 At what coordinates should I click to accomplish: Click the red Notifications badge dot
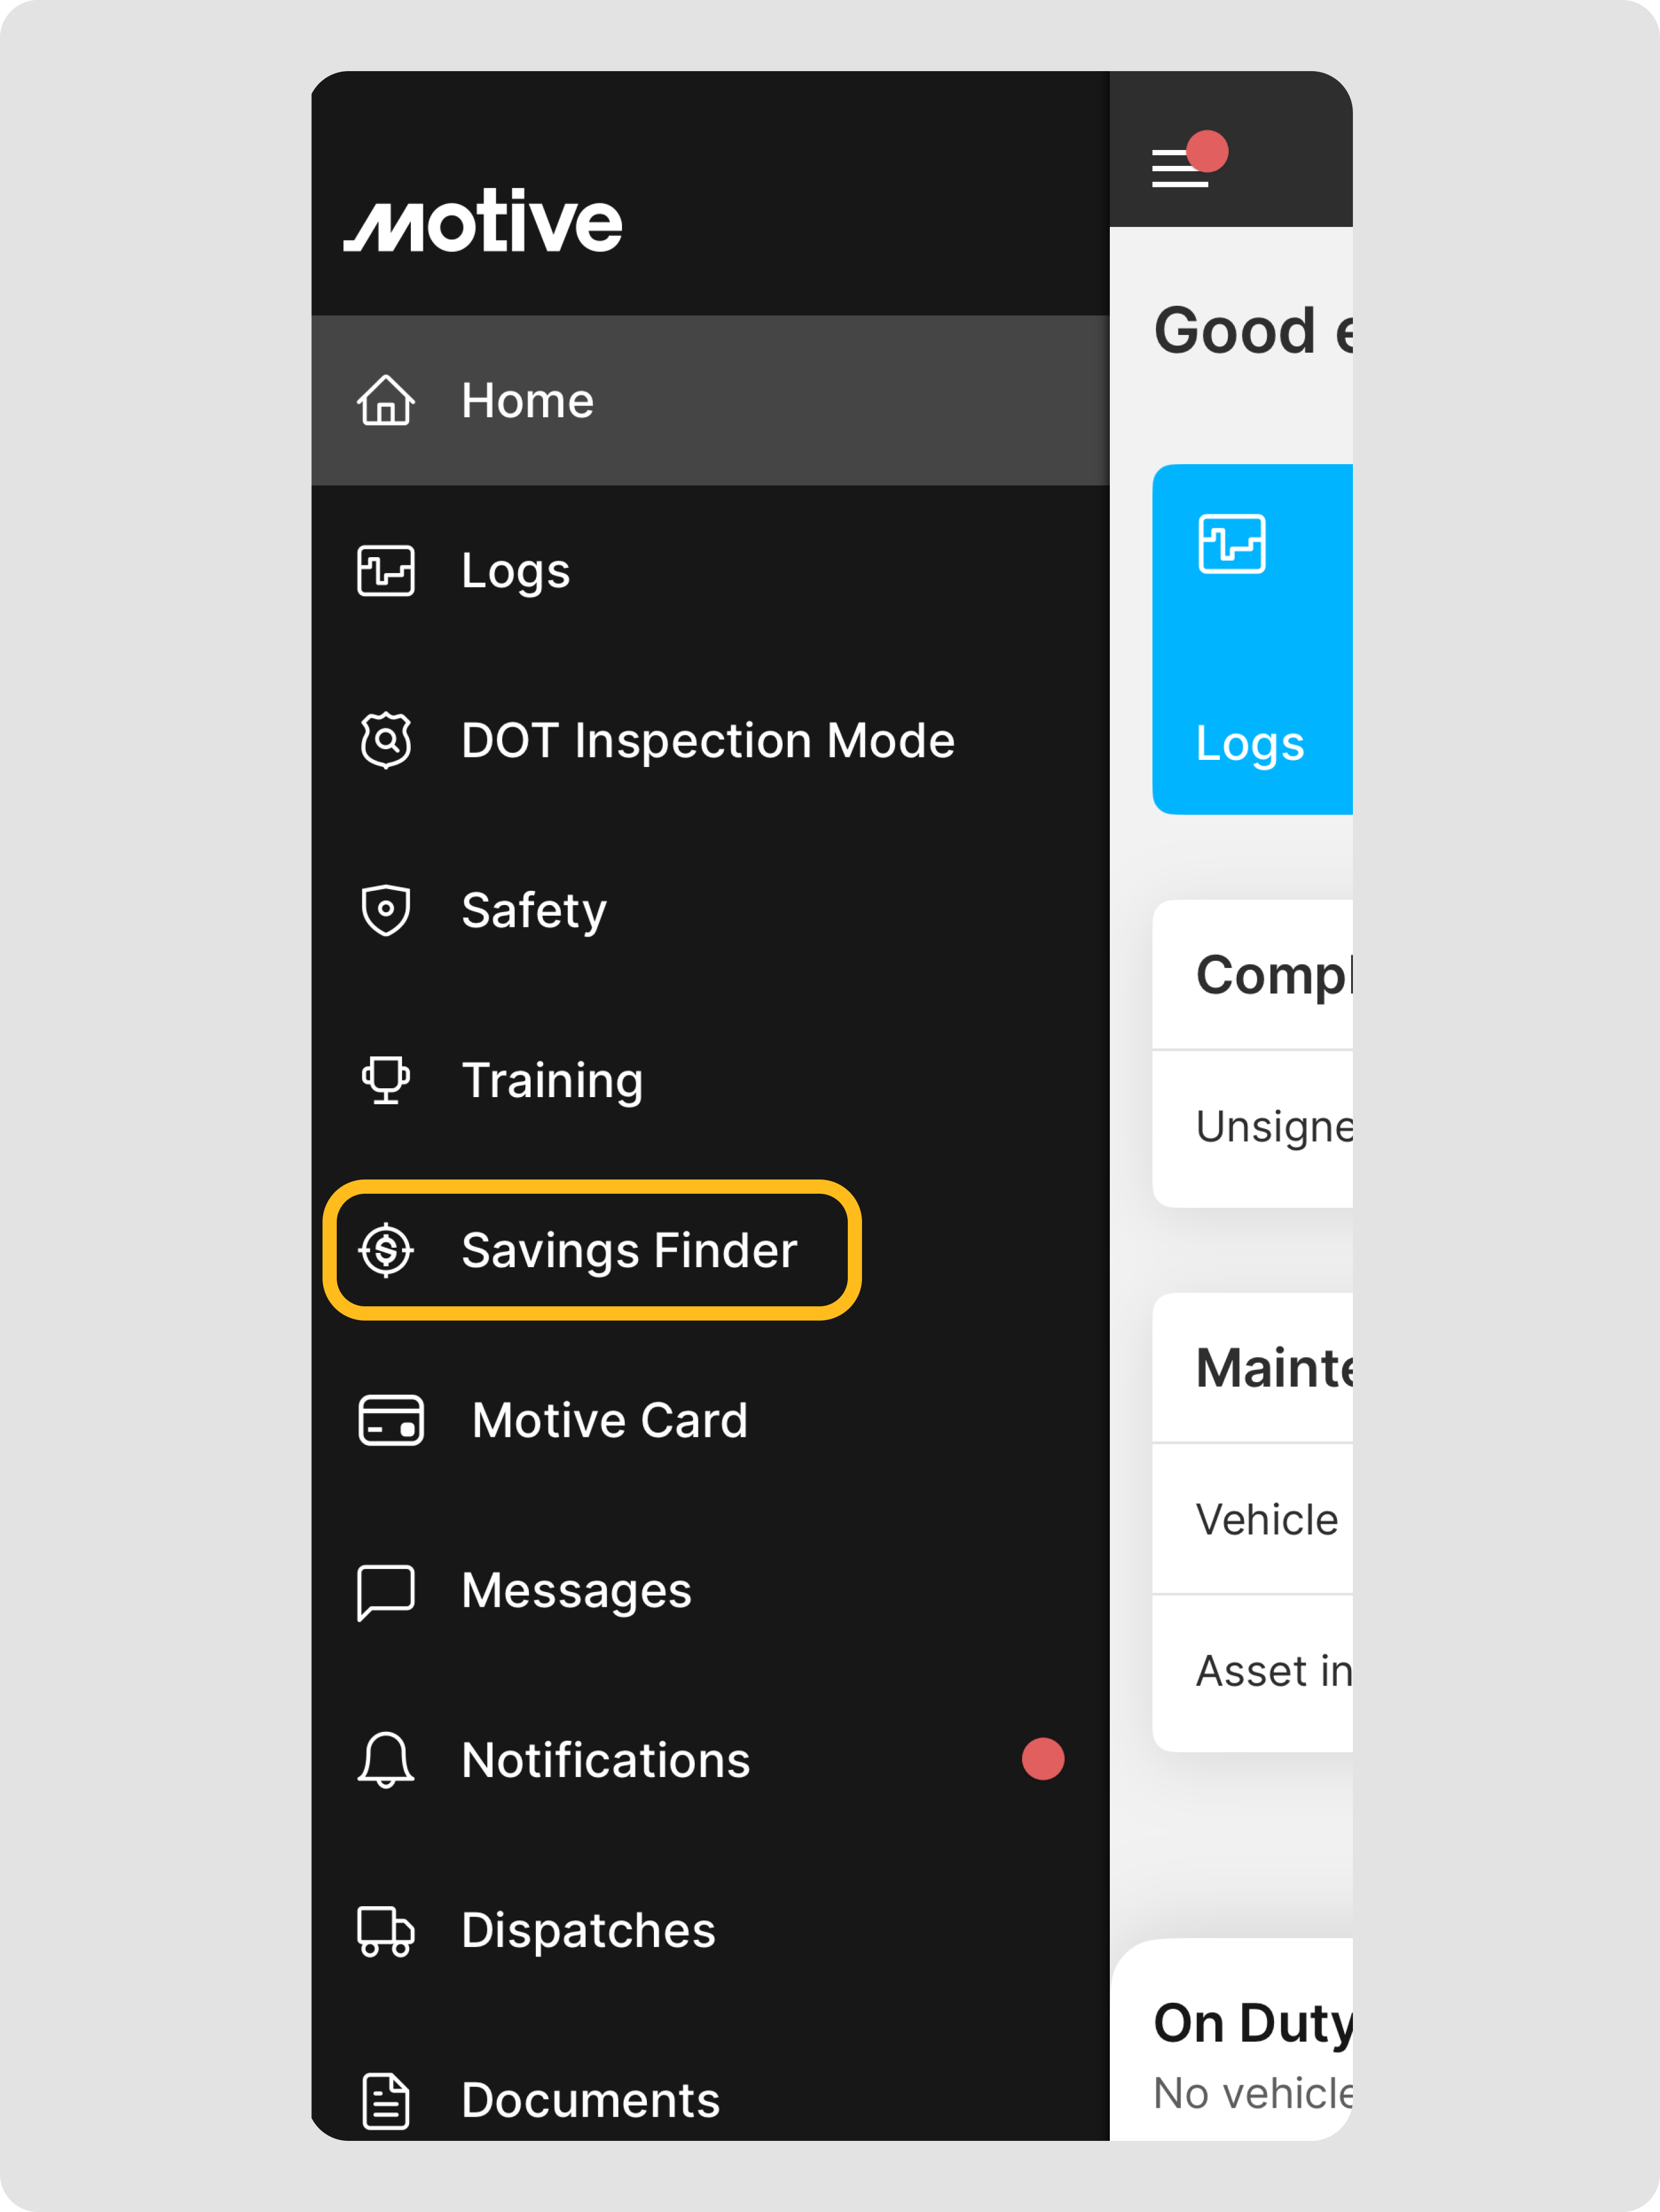1043,1759
